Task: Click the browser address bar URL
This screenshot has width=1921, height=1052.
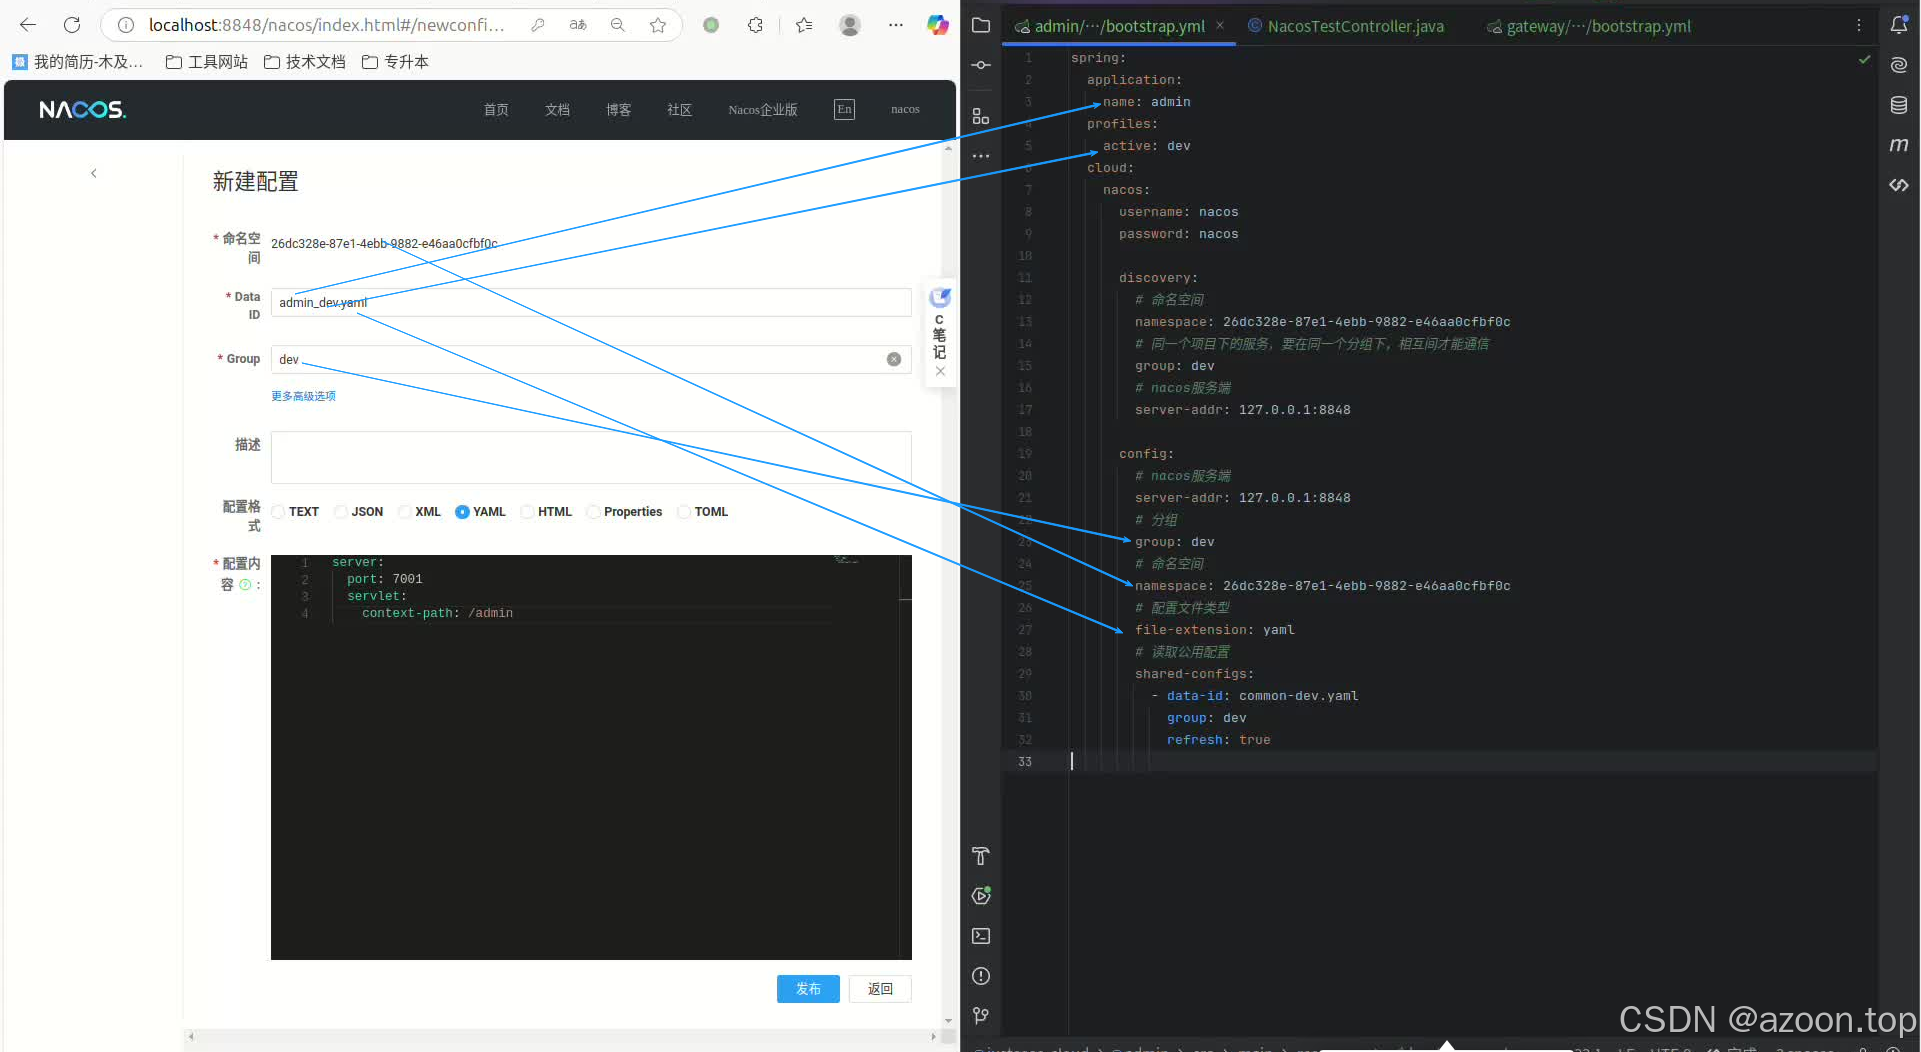Action: (x=327, y=25)
